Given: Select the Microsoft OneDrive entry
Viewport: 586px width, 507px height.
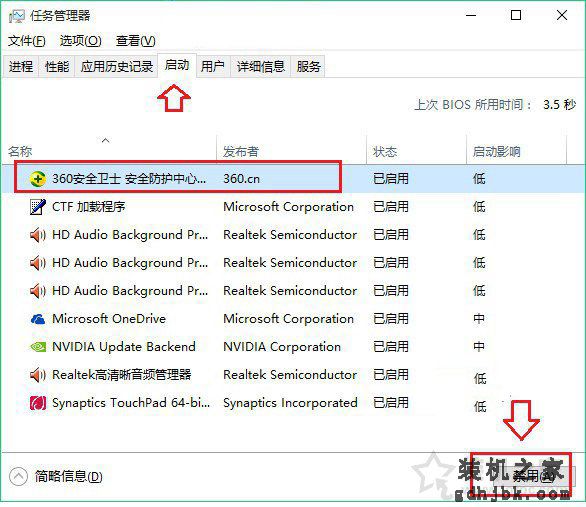Looking at the screenshot, I should 109,319.
